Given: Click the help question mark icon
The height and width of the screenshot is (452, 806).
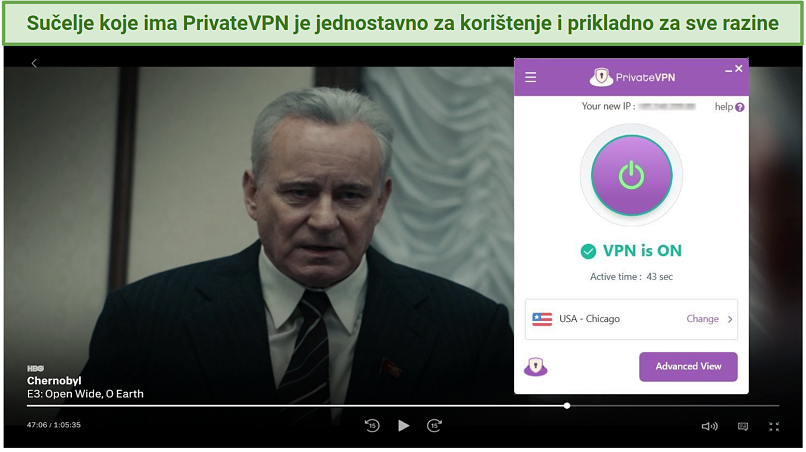Looking at the screenshot, I should coord(740,107).
